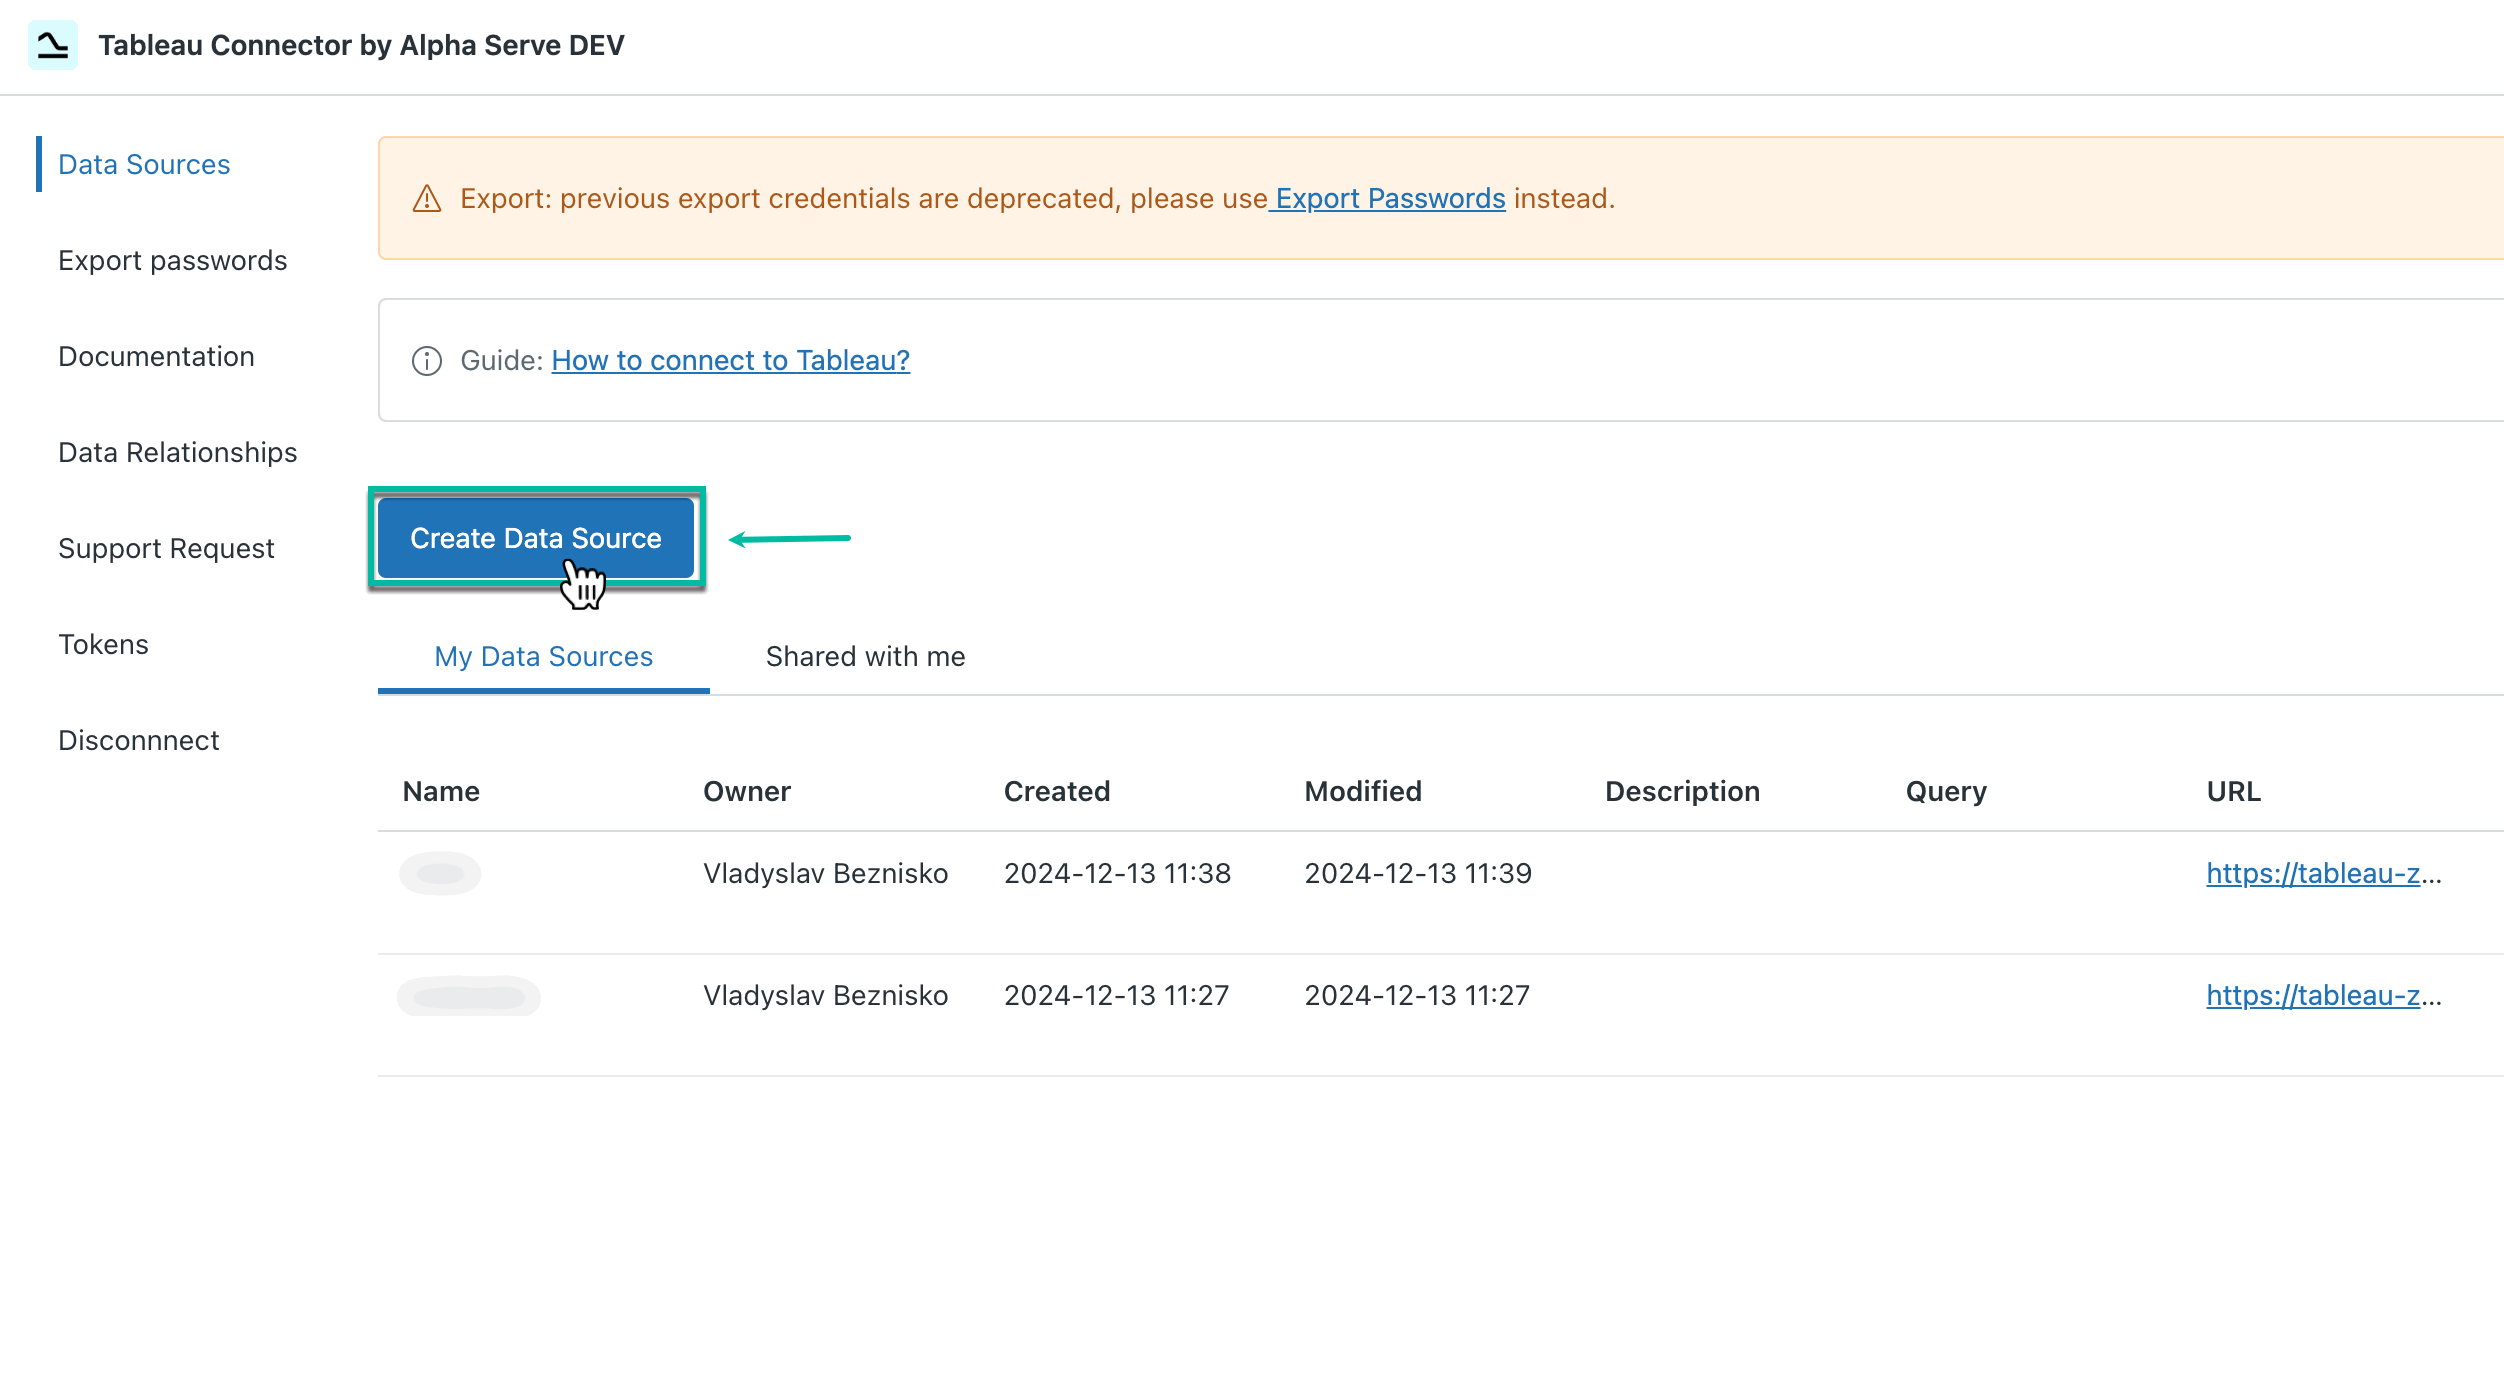
Task: Click Disconnnect in the sidebar
Action: click(139, 739)
